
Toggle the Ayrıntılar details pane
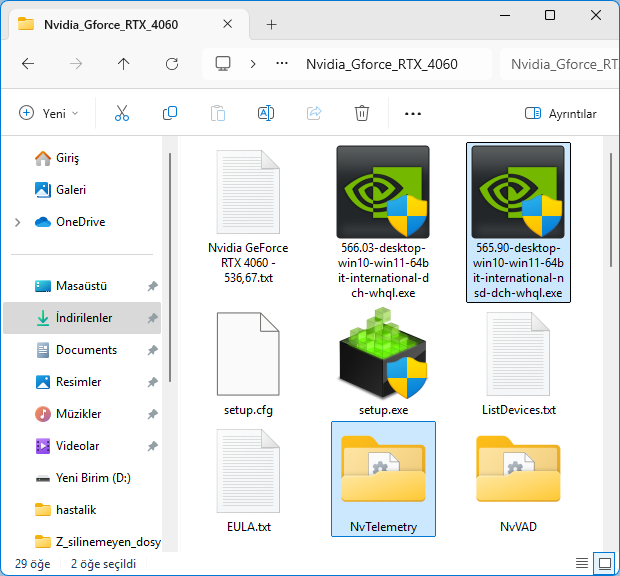(560, 114)
